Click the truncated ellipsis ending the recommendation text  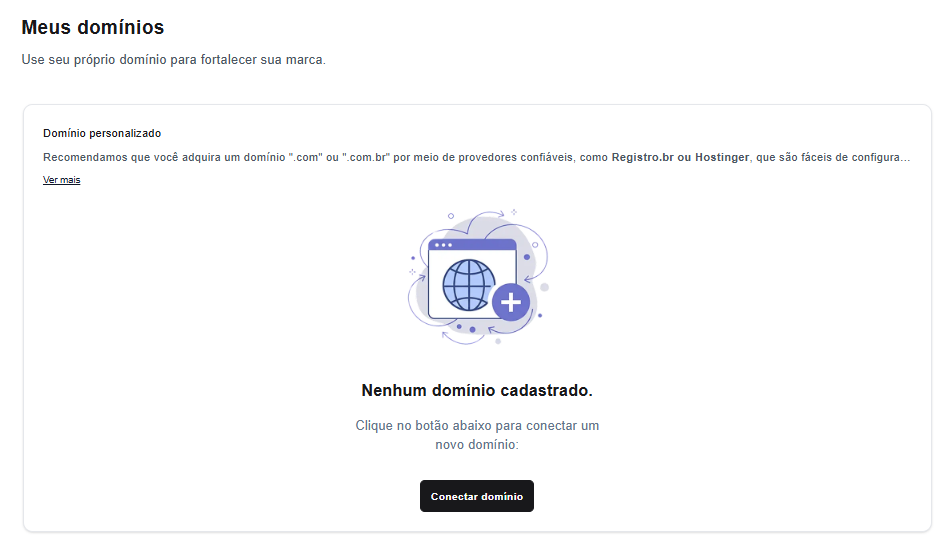click(905, 158)
